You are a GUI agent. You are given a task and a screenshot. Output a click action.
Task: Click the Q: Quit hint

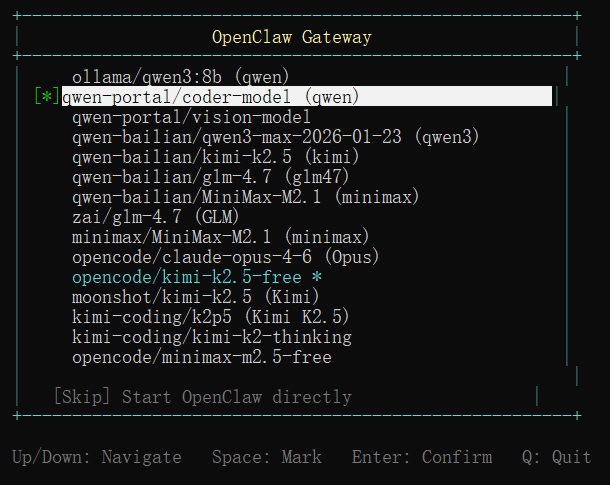point(557,457)
